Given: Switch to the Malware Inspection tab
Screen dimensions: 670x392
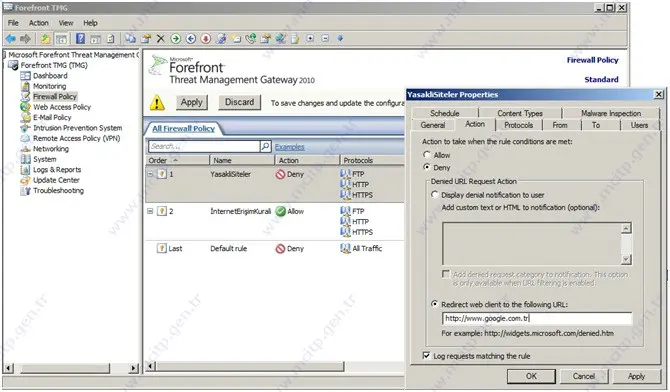Looking at the screenshot, I should pos(611,113).
